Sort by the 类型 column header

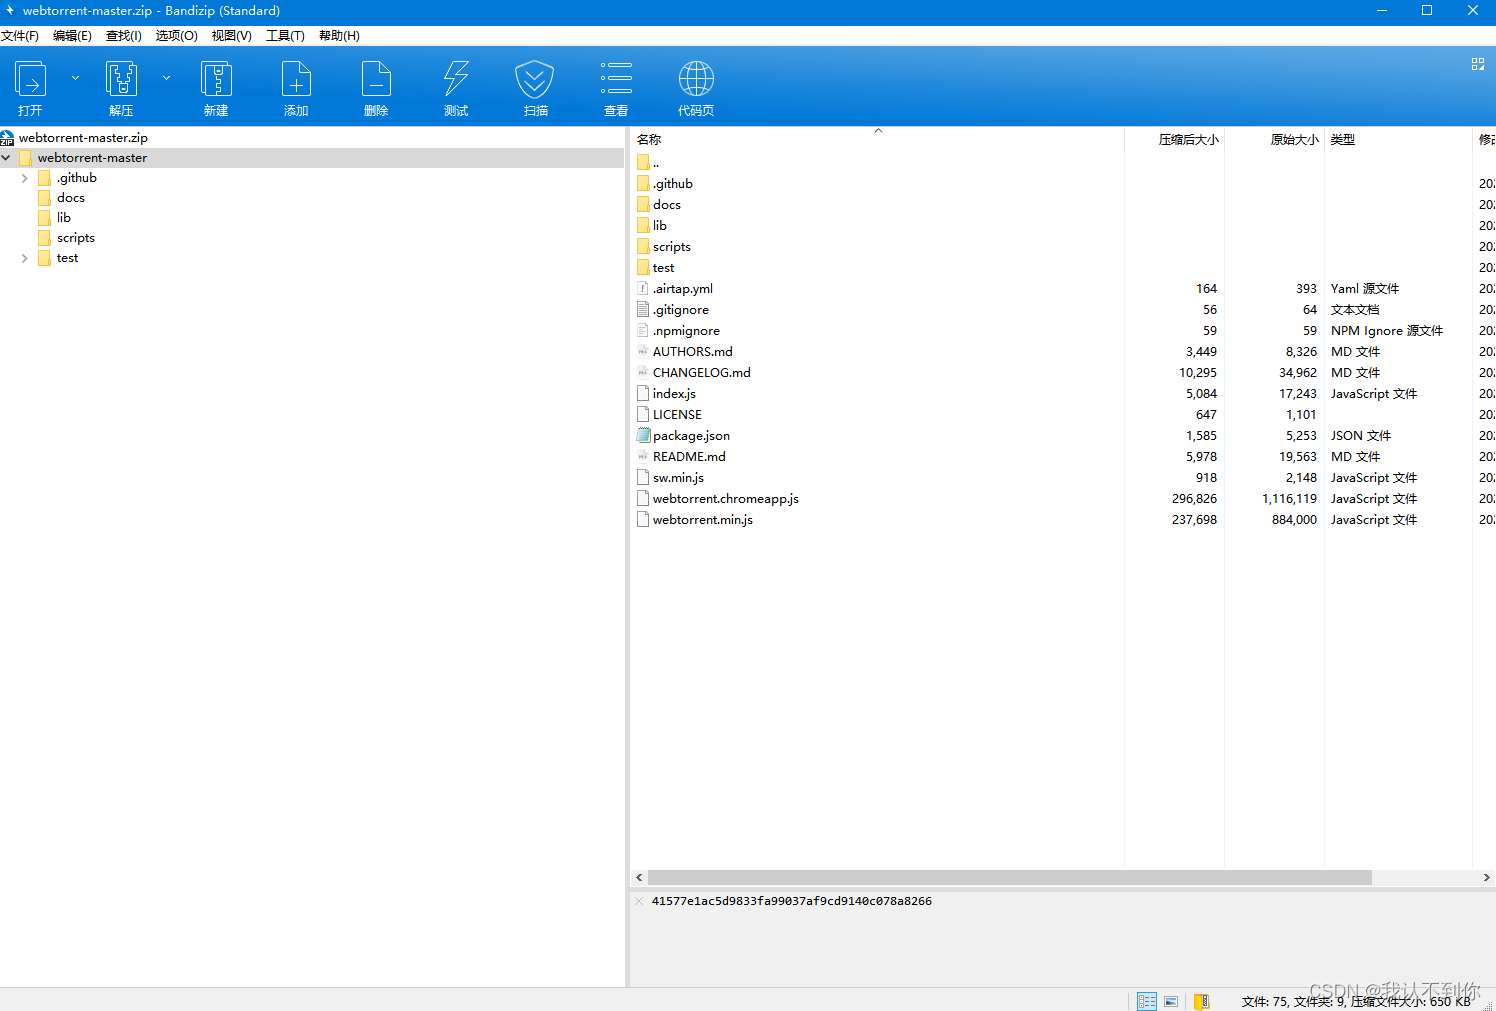(x=1398, y=140)
